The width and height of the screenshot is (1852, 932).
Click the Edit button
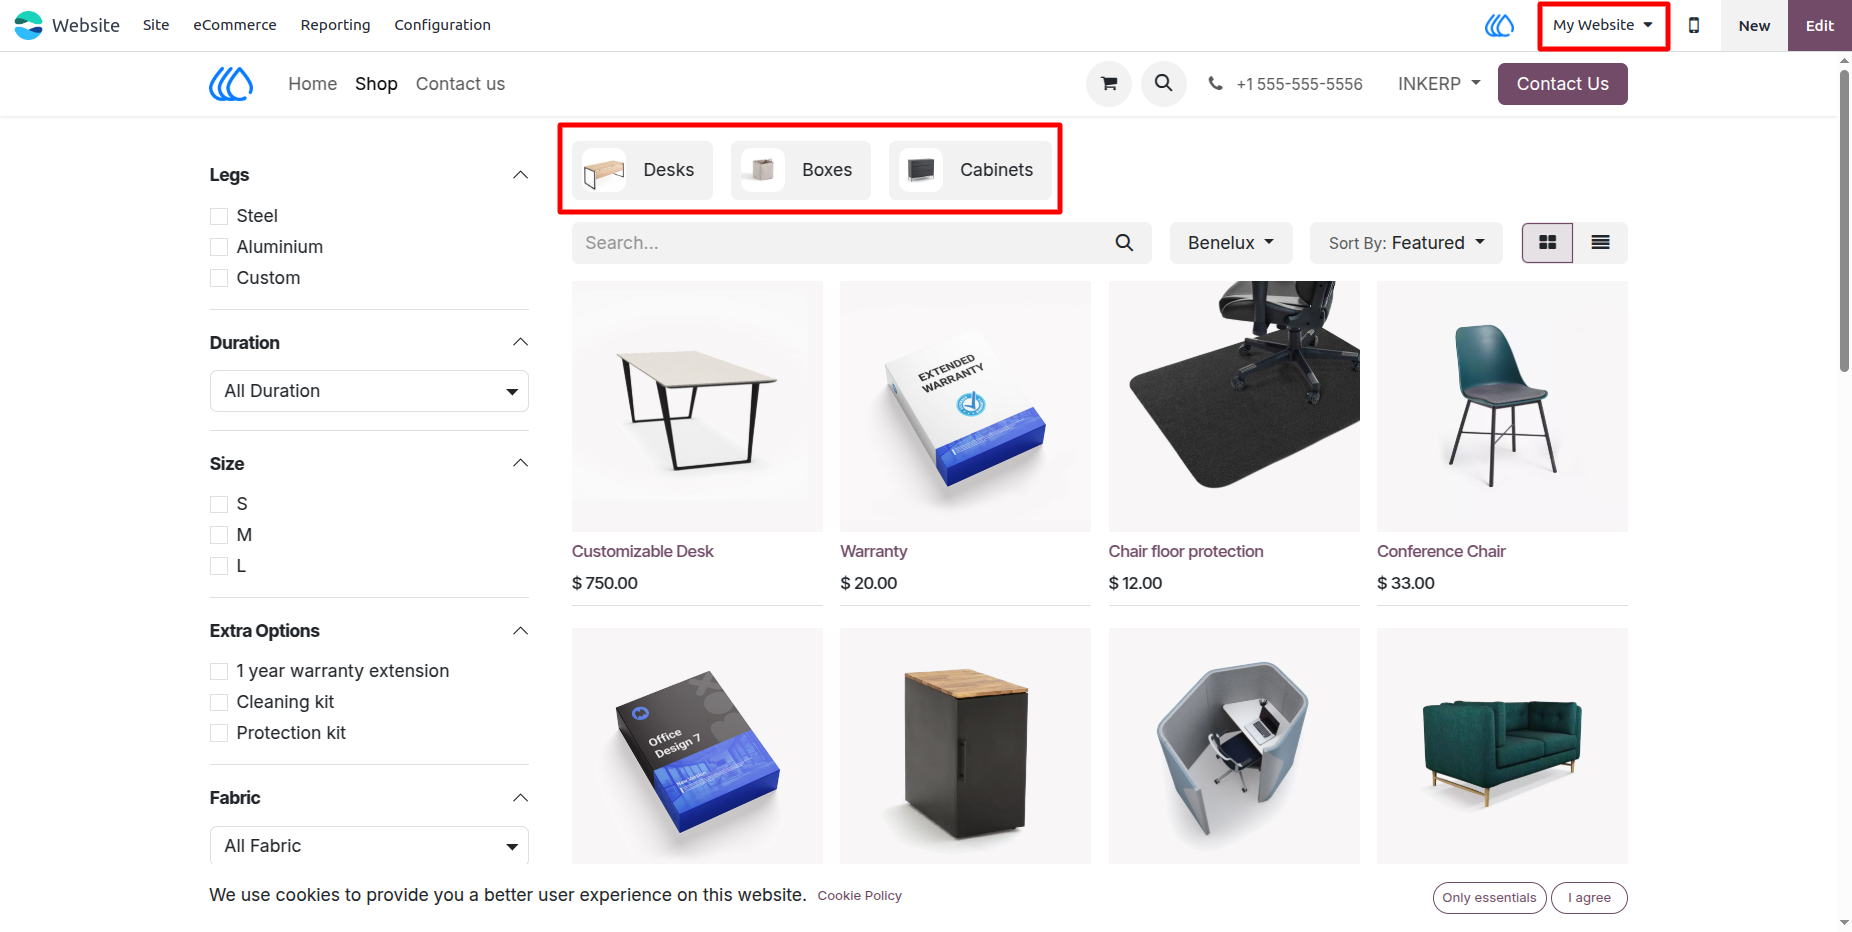(1819, 25)
